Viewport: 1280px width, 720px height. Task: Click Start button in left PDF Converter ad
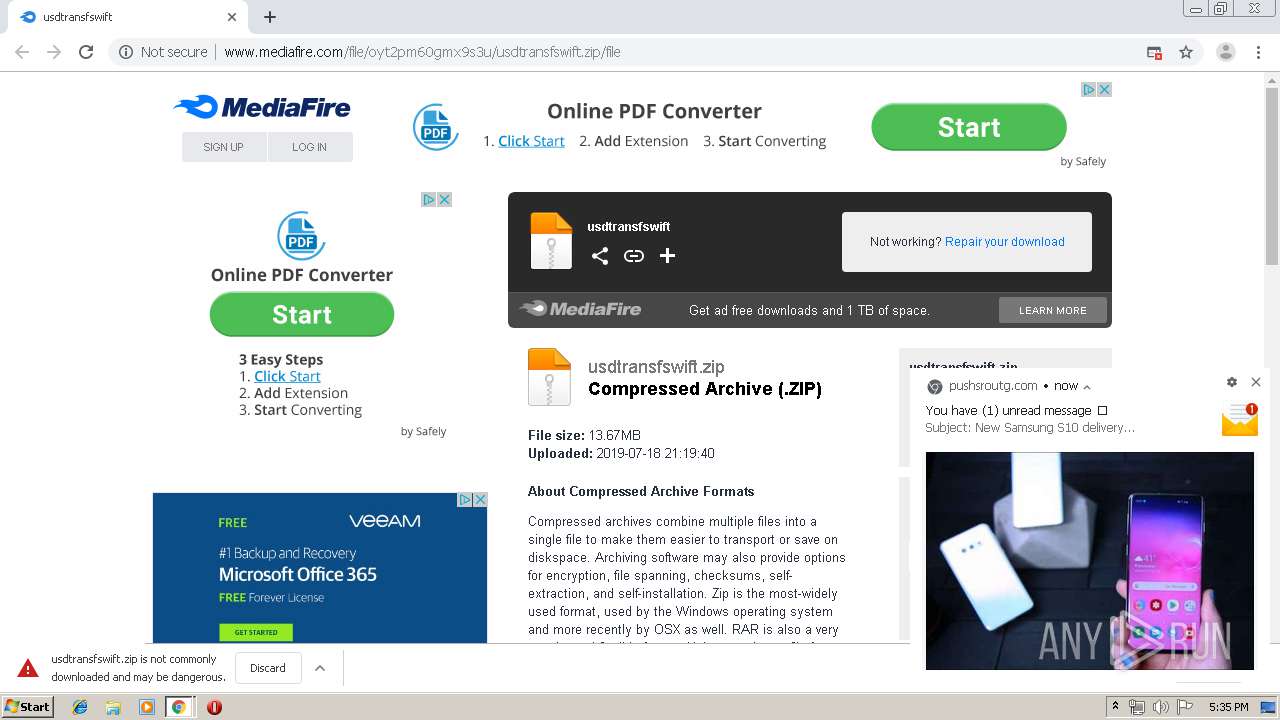pos(302,314)
